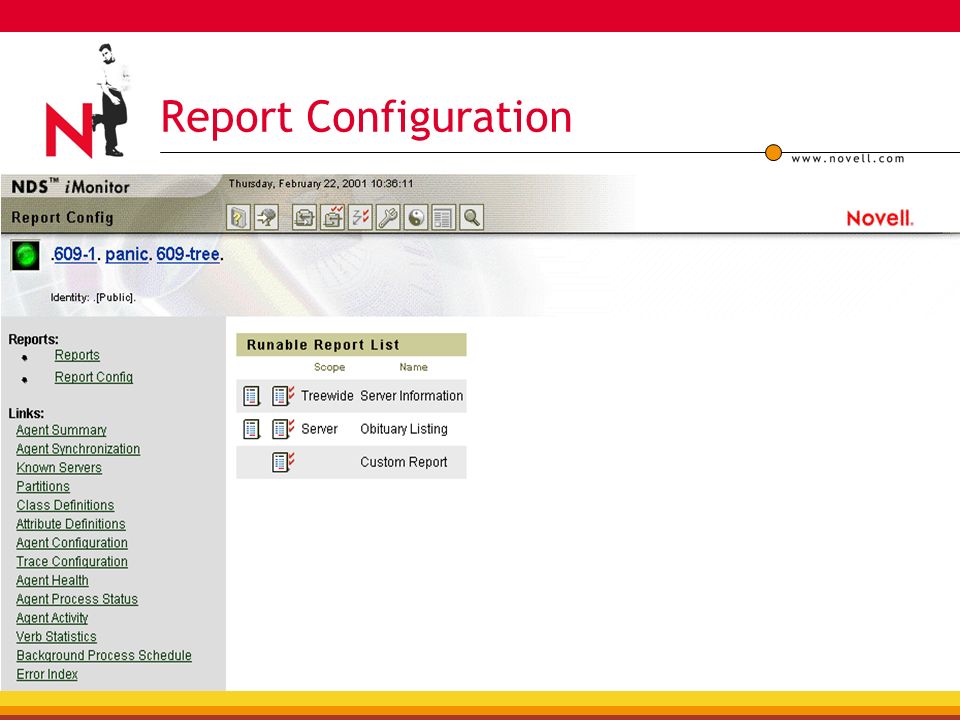The image size is (960, 720).
Task: Click the Novell logo
Action: coord(880,219)
